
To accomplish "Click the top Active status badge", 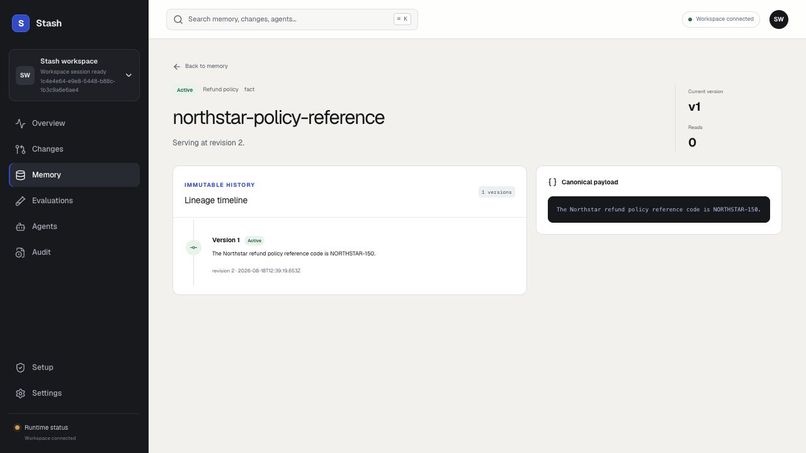I will click(x=185, y=90).
